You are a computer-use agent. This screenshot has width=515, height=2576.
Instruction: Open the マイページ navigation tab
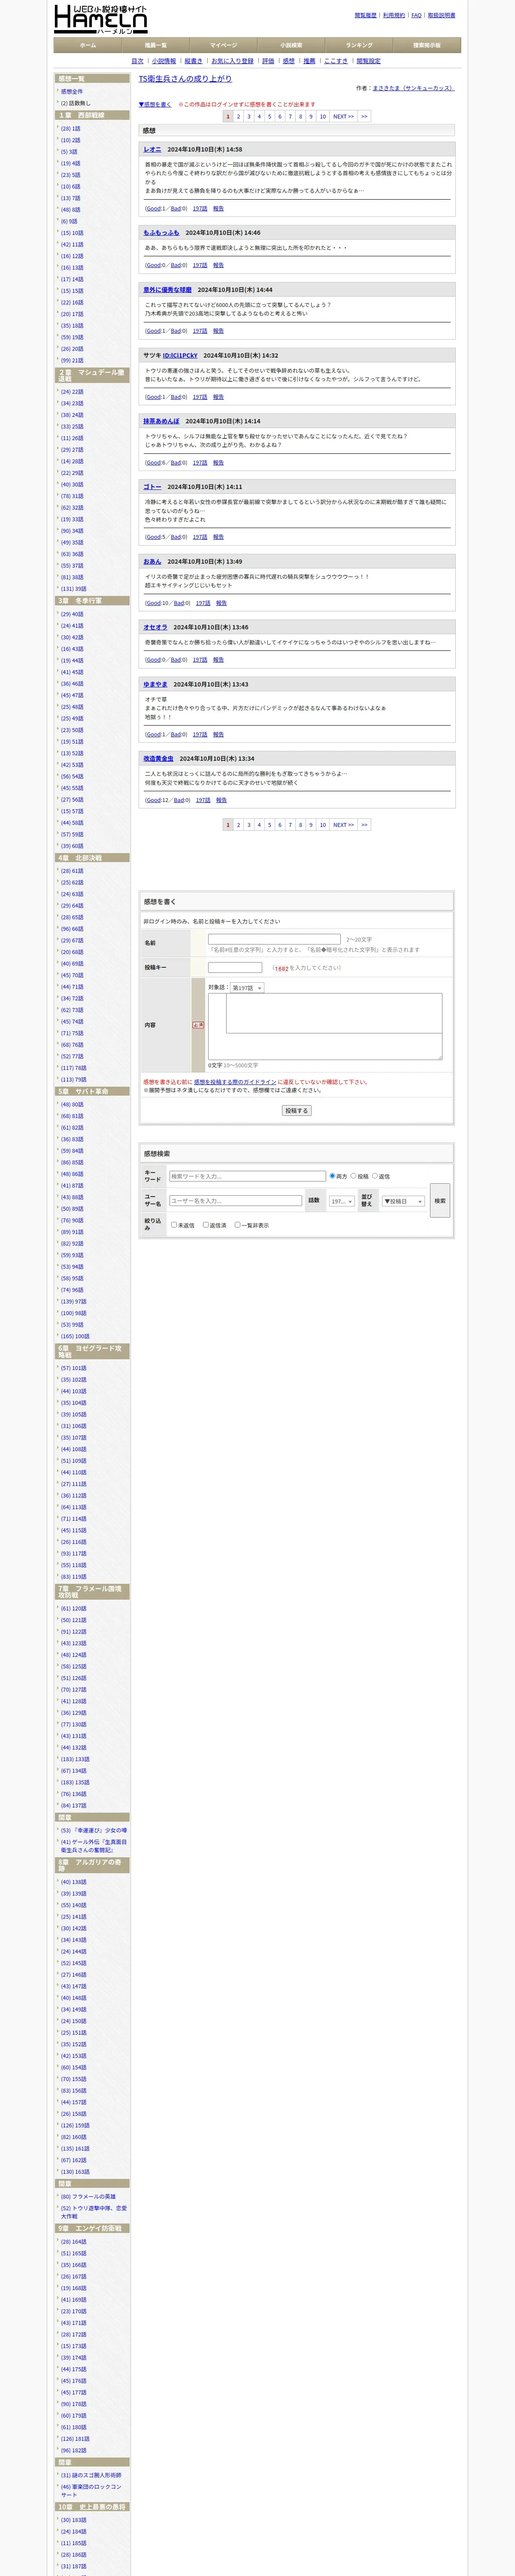(x=224, y=45)
